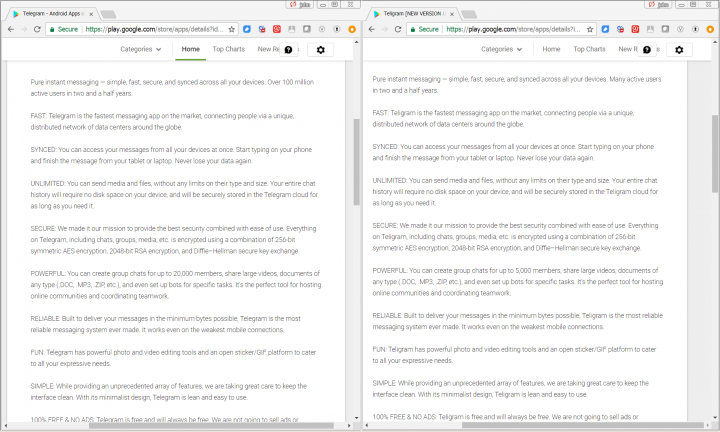Image resolution: width=720 pixels, height=432 pixels.
Task: Go forward in the left Telegram window
Action: click(24, 29)
